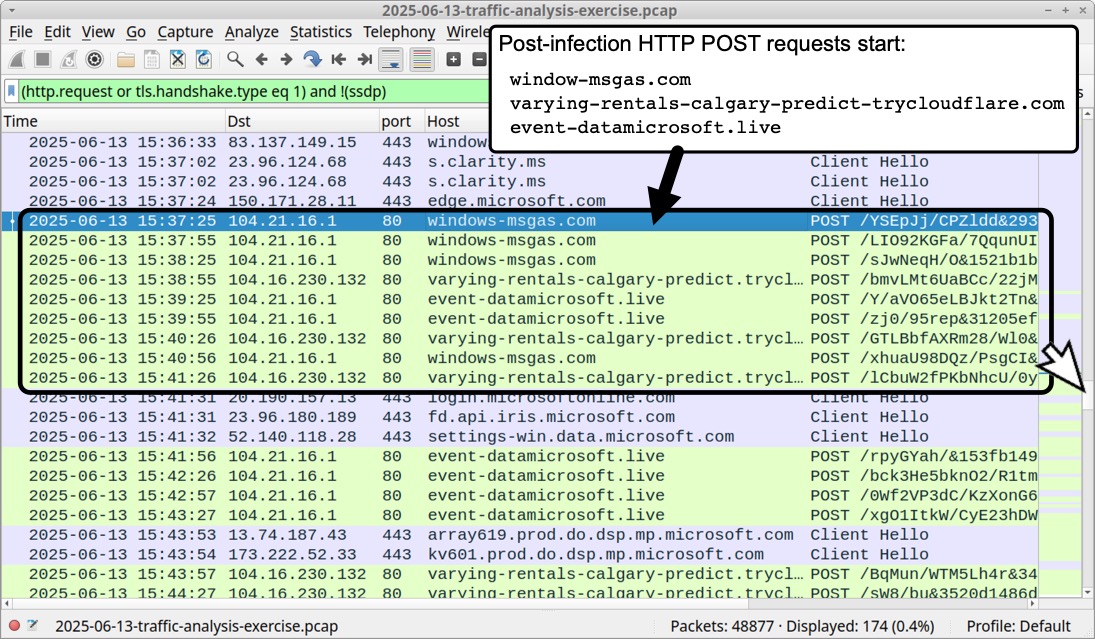
Task: Click the status bar capture file name
Action: coord(196,626)
